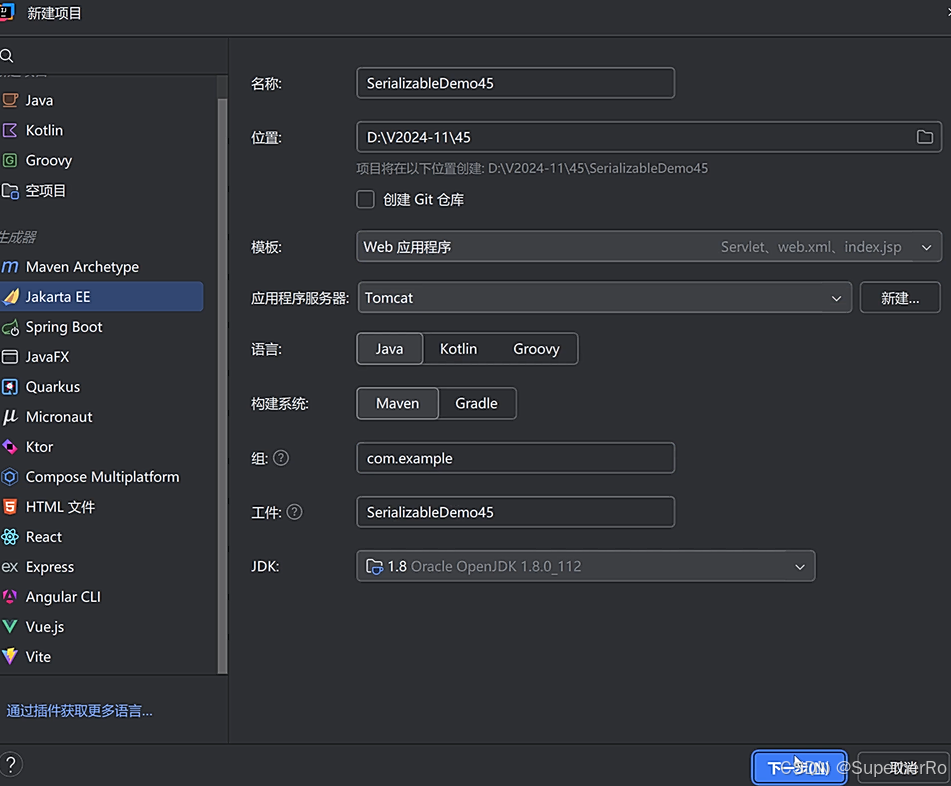The width and height of the screenshot is (951, 786).
Task: Click the search field in sidebar
Action: click(114, 56)
